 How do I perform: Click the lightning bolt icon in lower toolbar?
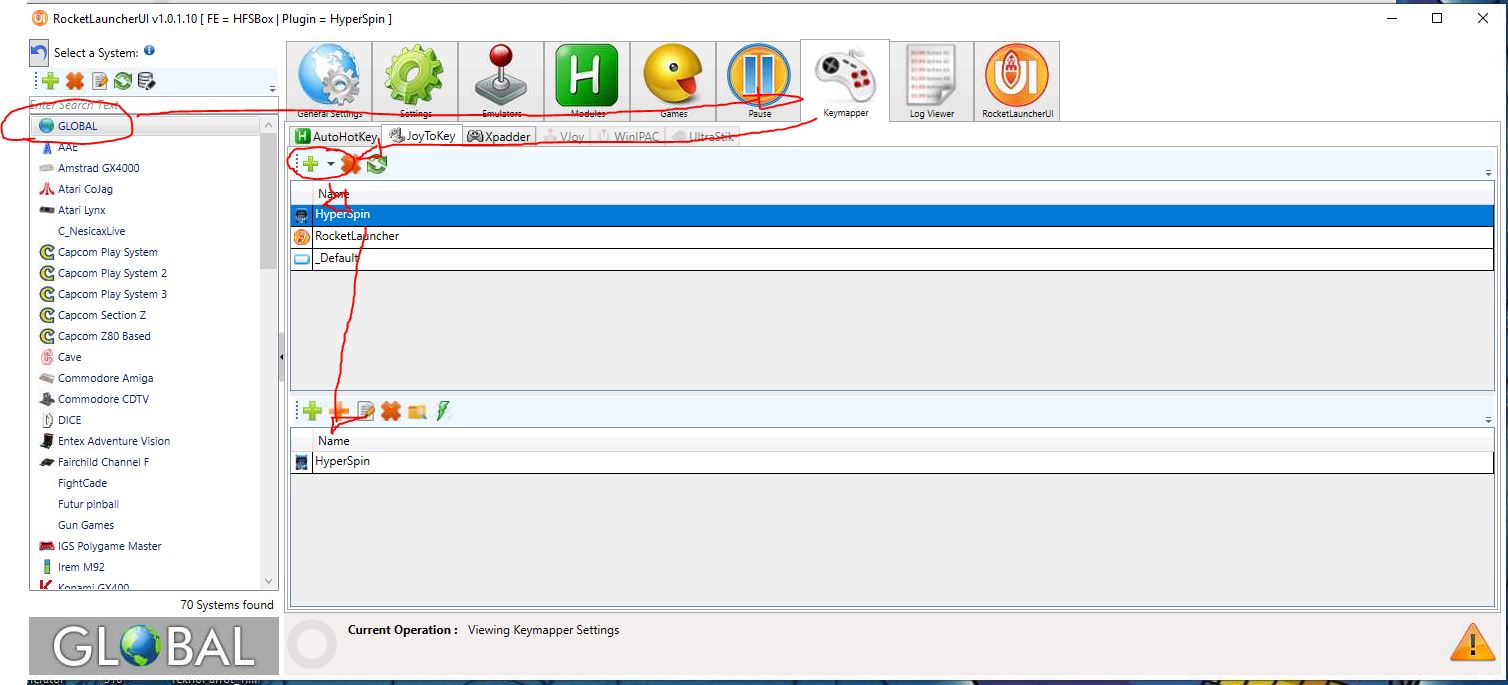tap(443, 410)
